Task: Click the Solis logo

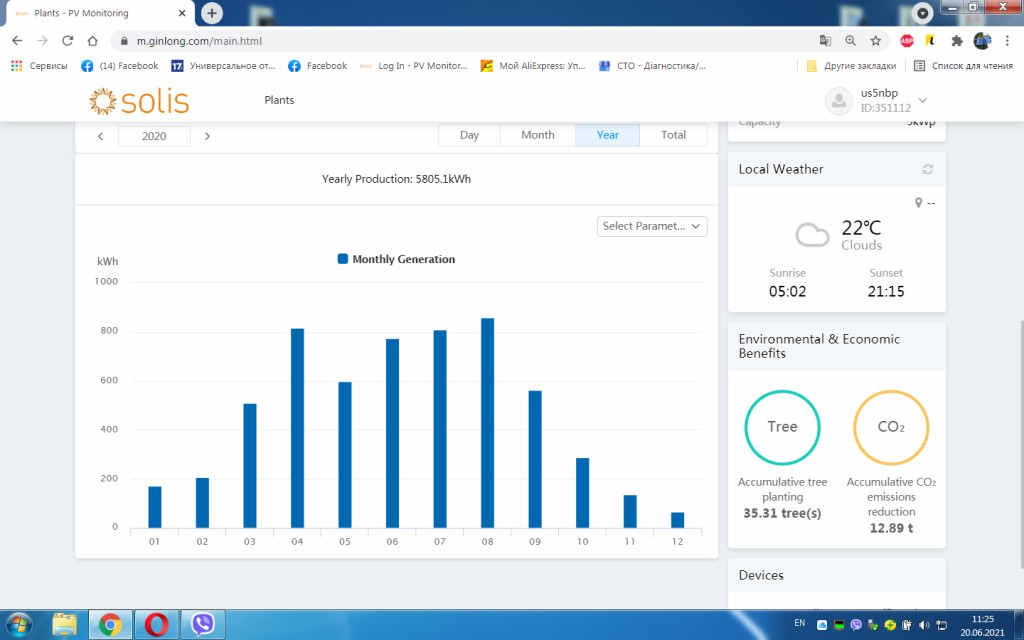Action: click(139, 101)
